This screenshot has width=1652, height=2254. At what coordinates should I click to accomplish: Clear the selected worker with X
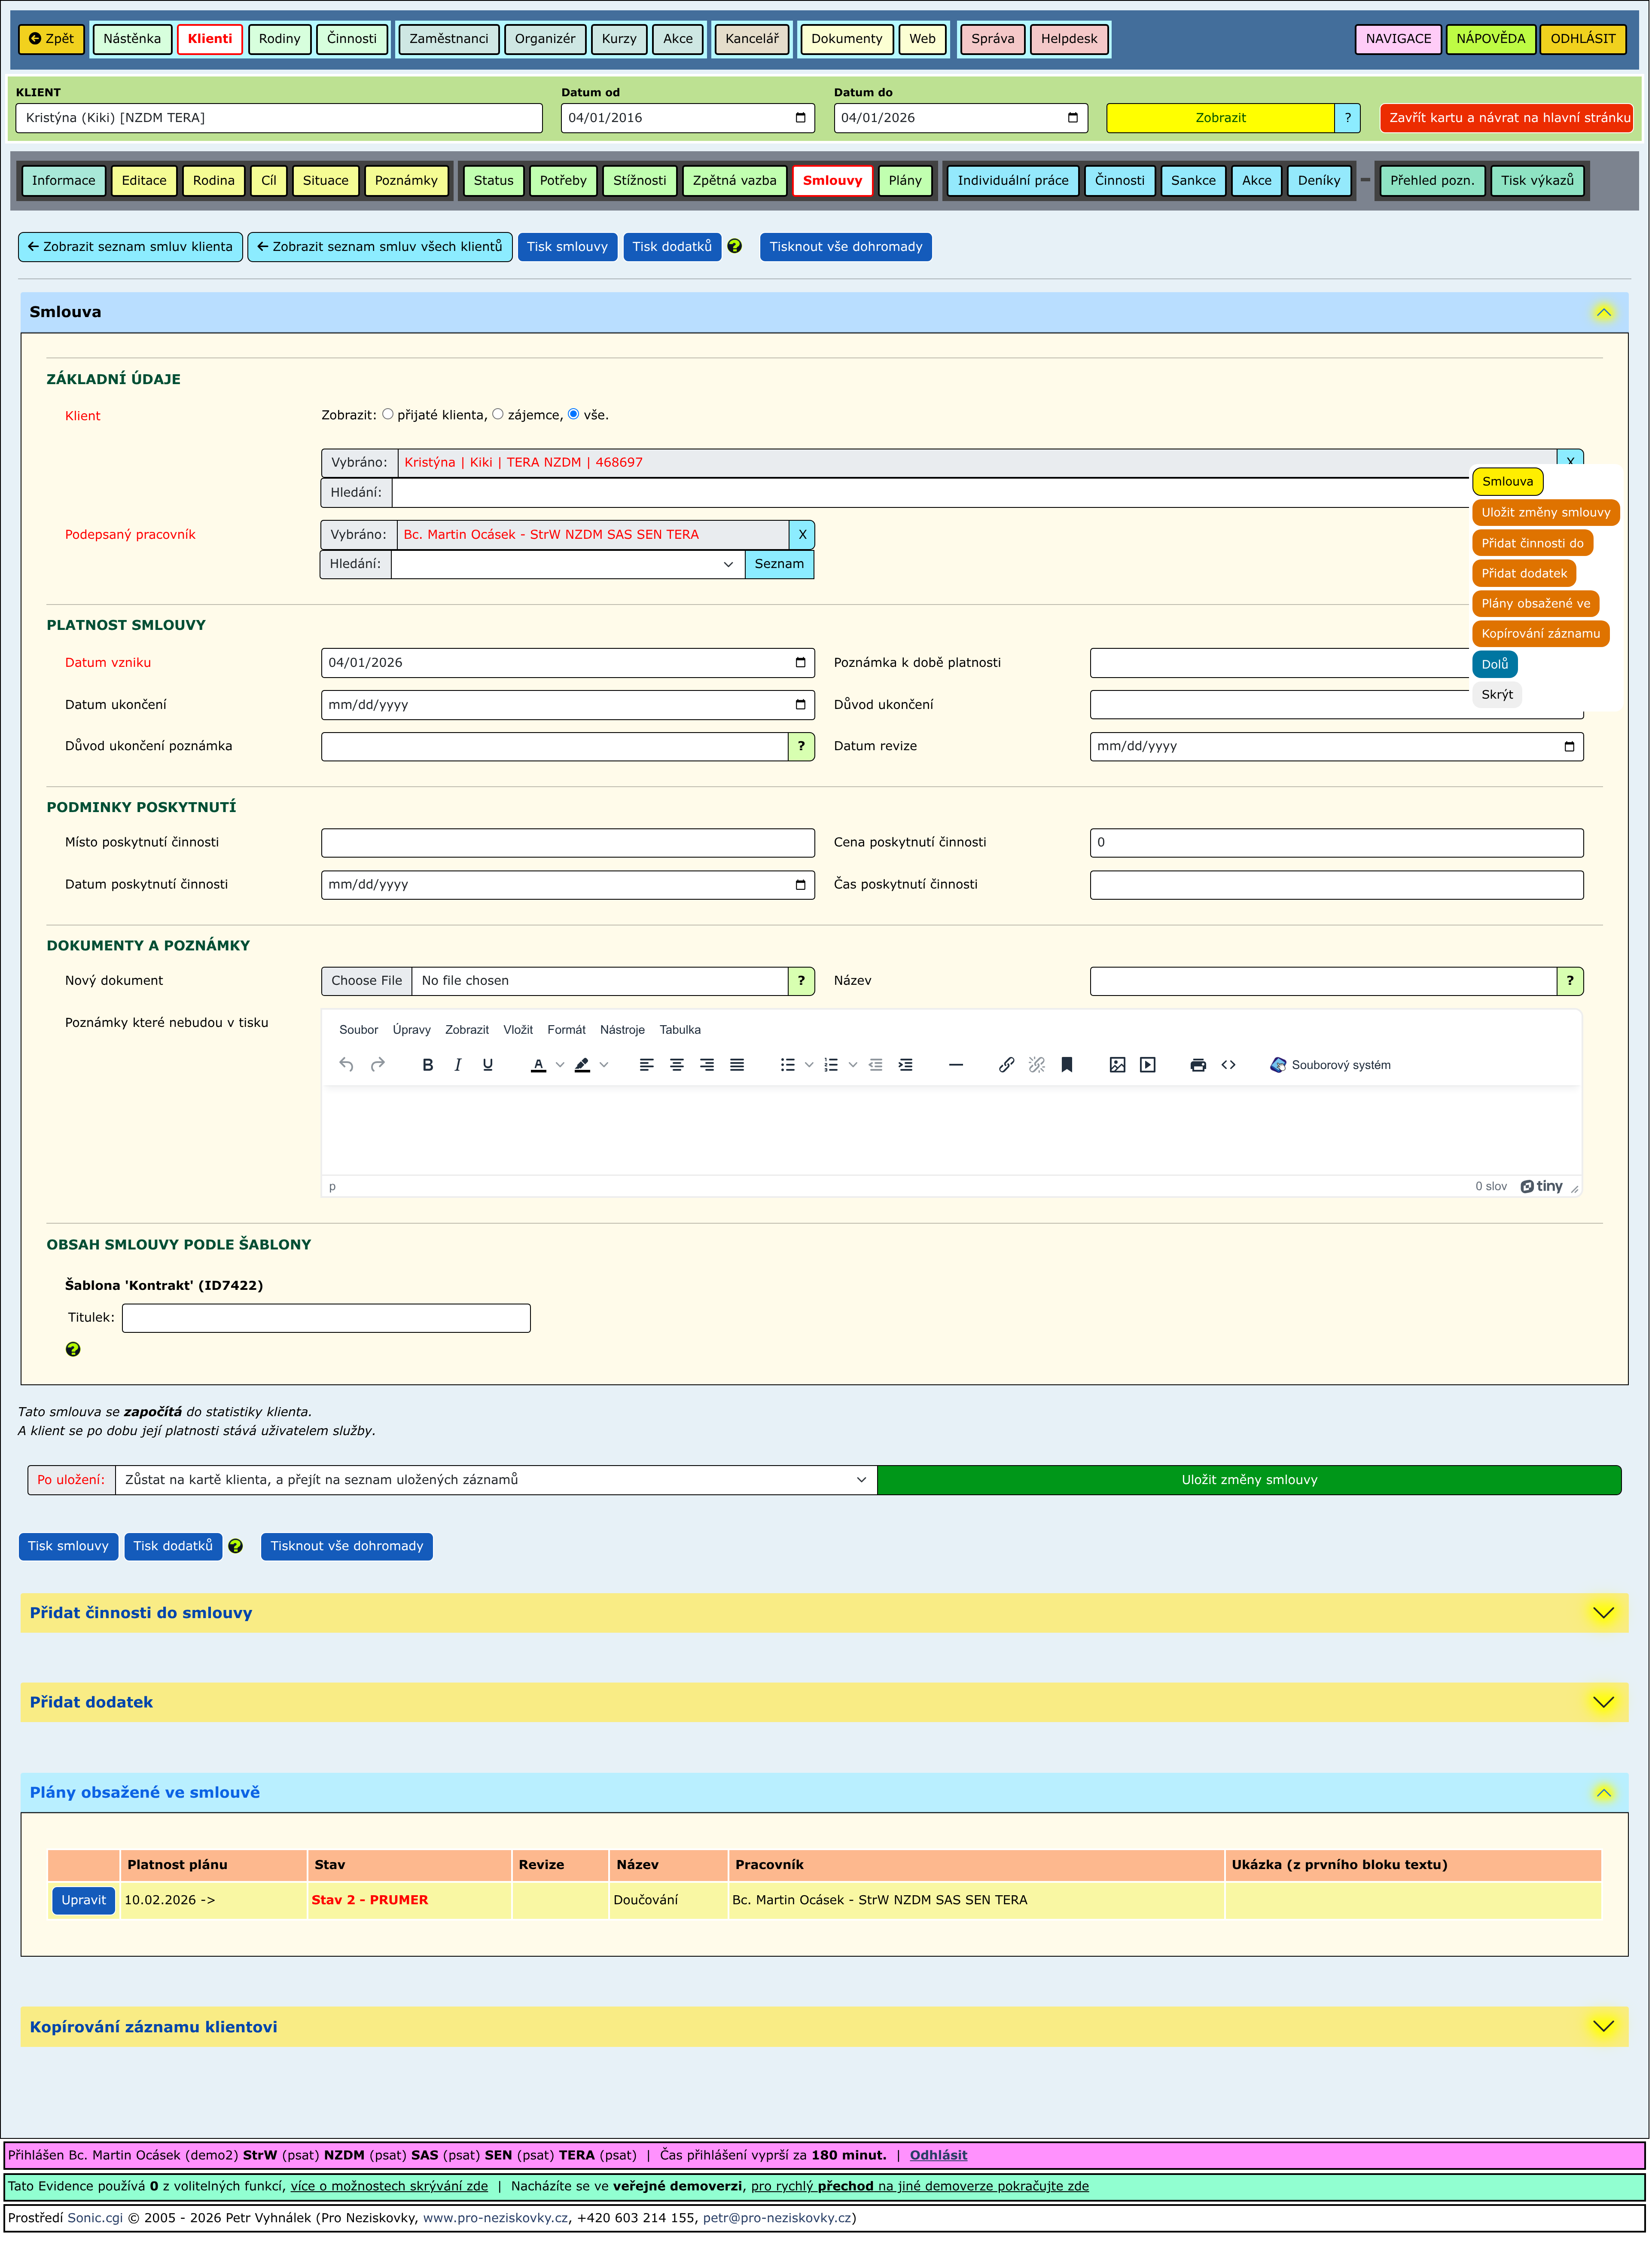tap(803, 535)
